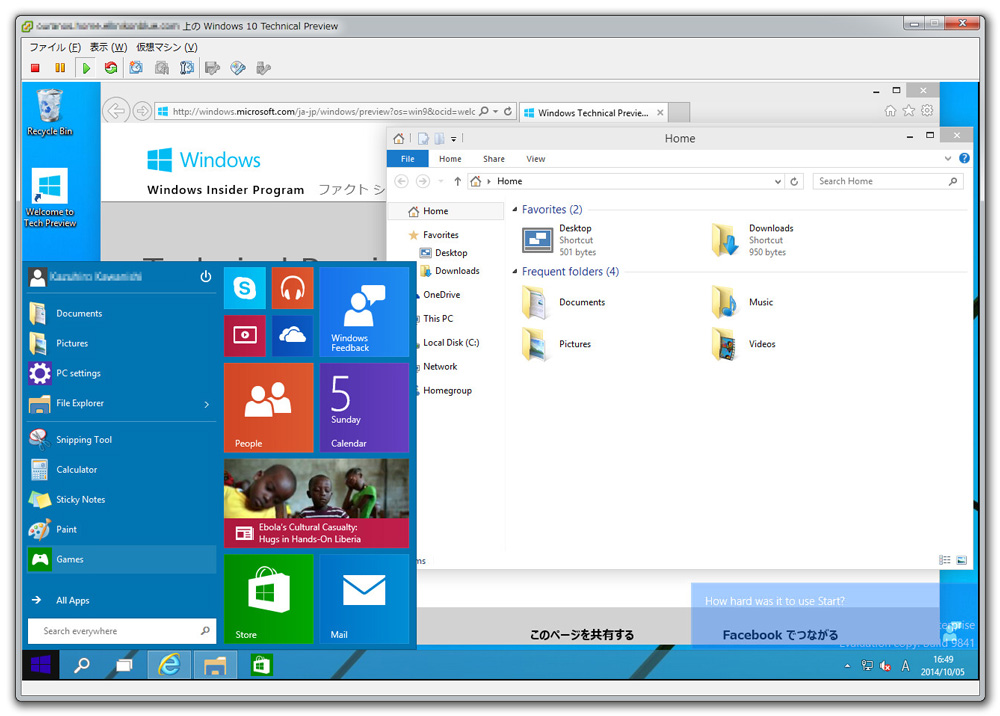This screenshot has height=716, width=1000.
Task: Click the CD/DVD drive toolbar icon
Action: tap(238, 68)
